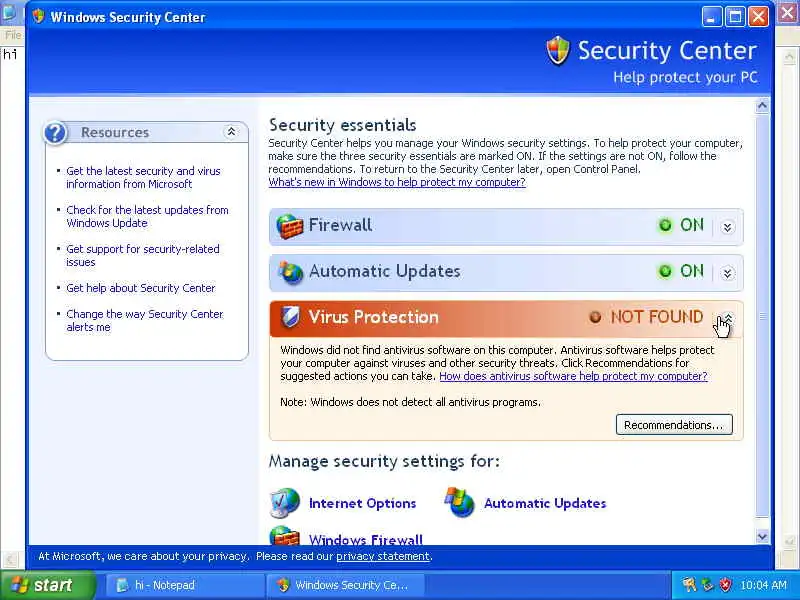Open the privacy statement link
800x600 pixels.
click(x=383, y=556)
